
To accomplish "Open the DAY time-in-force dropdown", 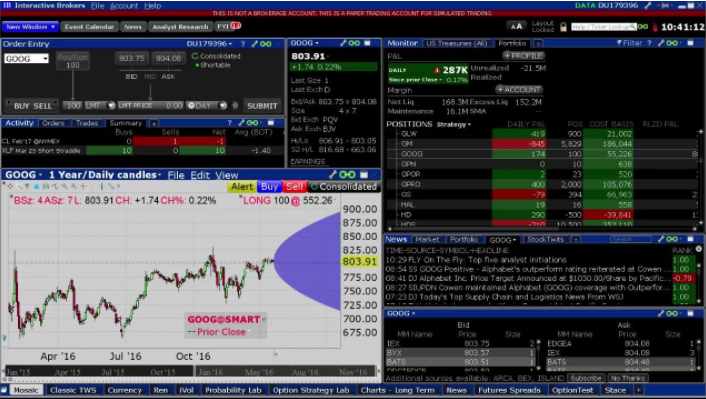I will (x=222, y=105).
